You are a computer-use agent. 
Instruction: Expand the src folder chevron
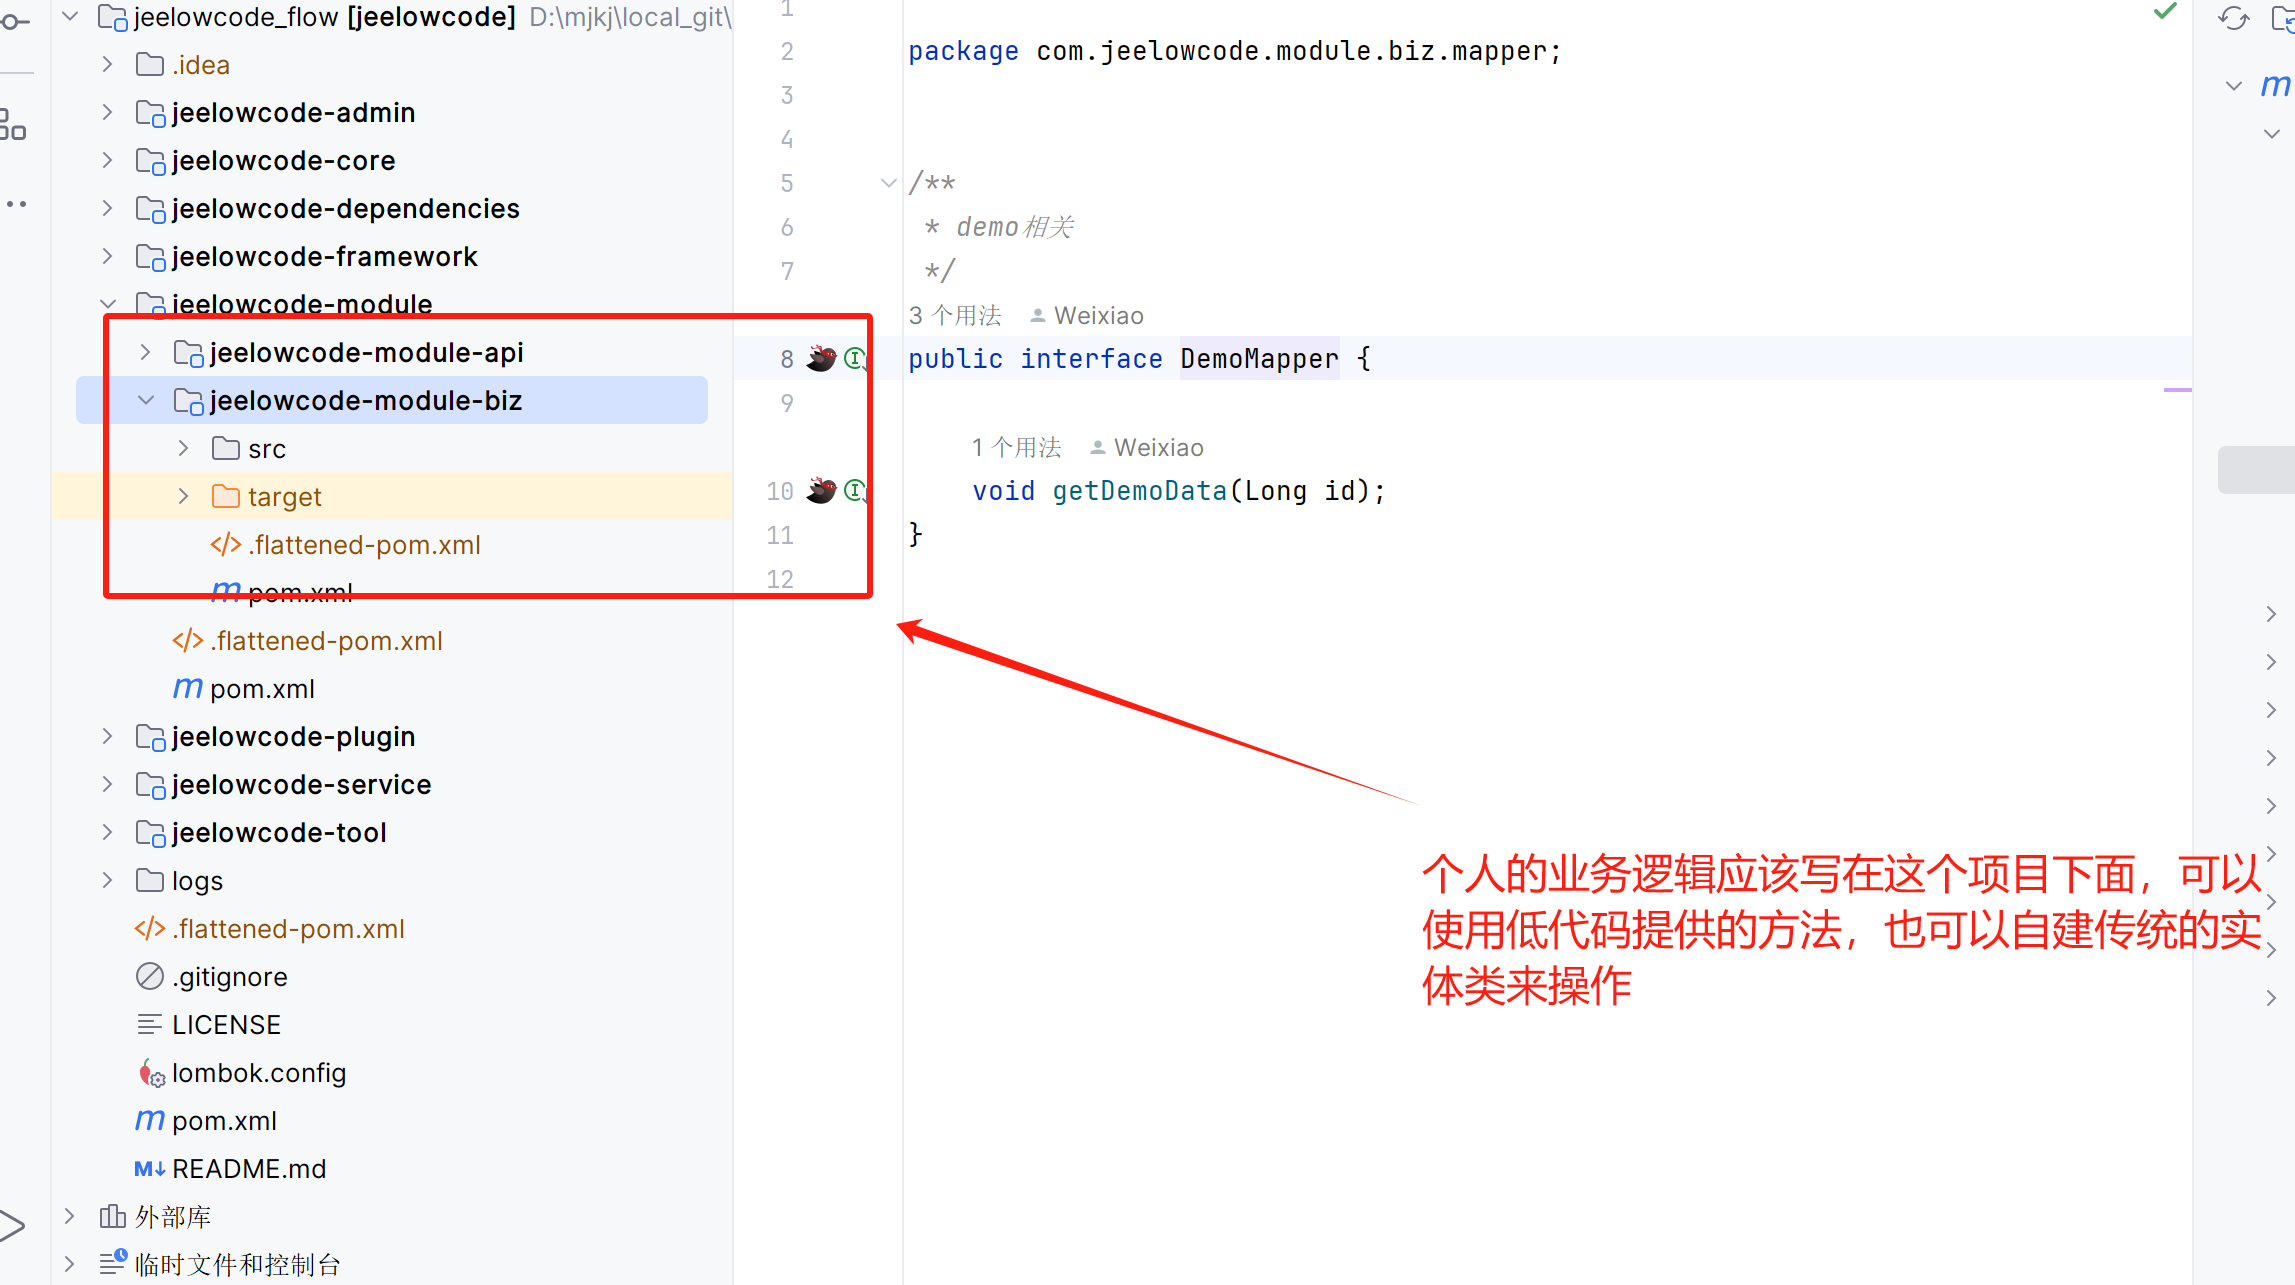[x=183, y=449]
